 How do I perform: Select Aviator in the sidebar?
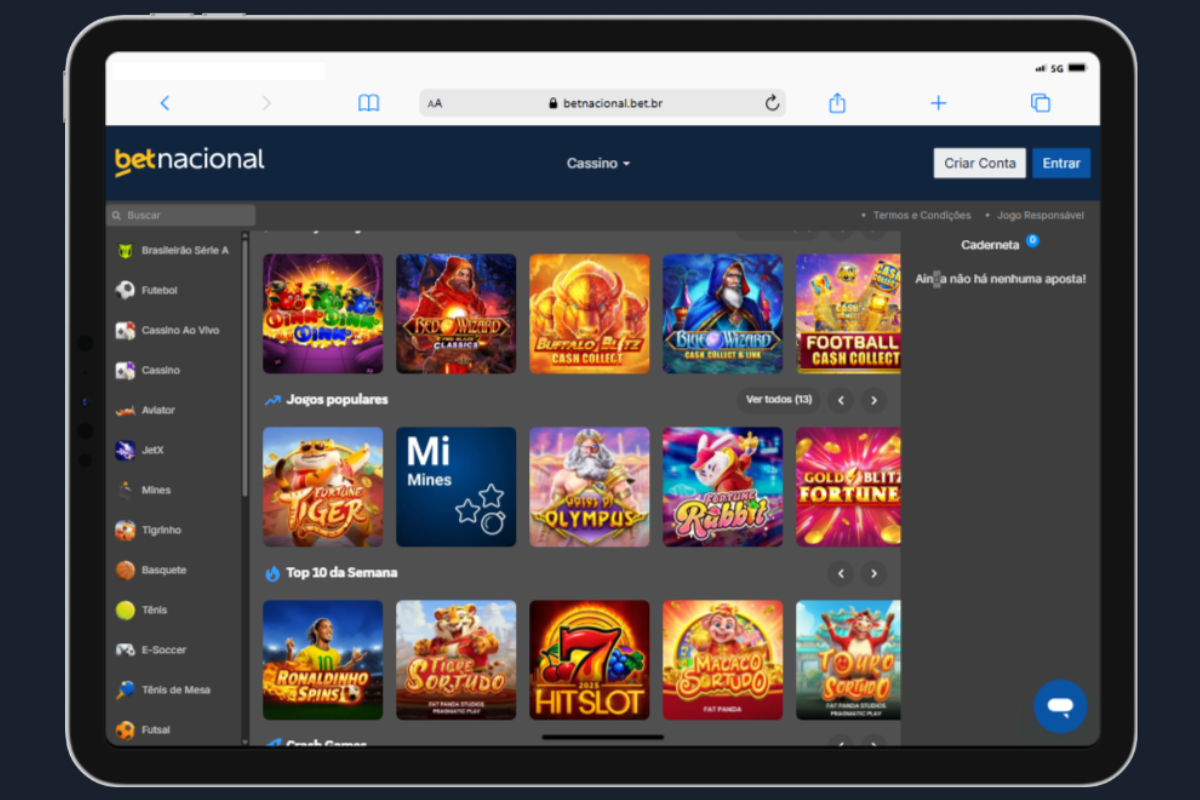pos(157,410)
